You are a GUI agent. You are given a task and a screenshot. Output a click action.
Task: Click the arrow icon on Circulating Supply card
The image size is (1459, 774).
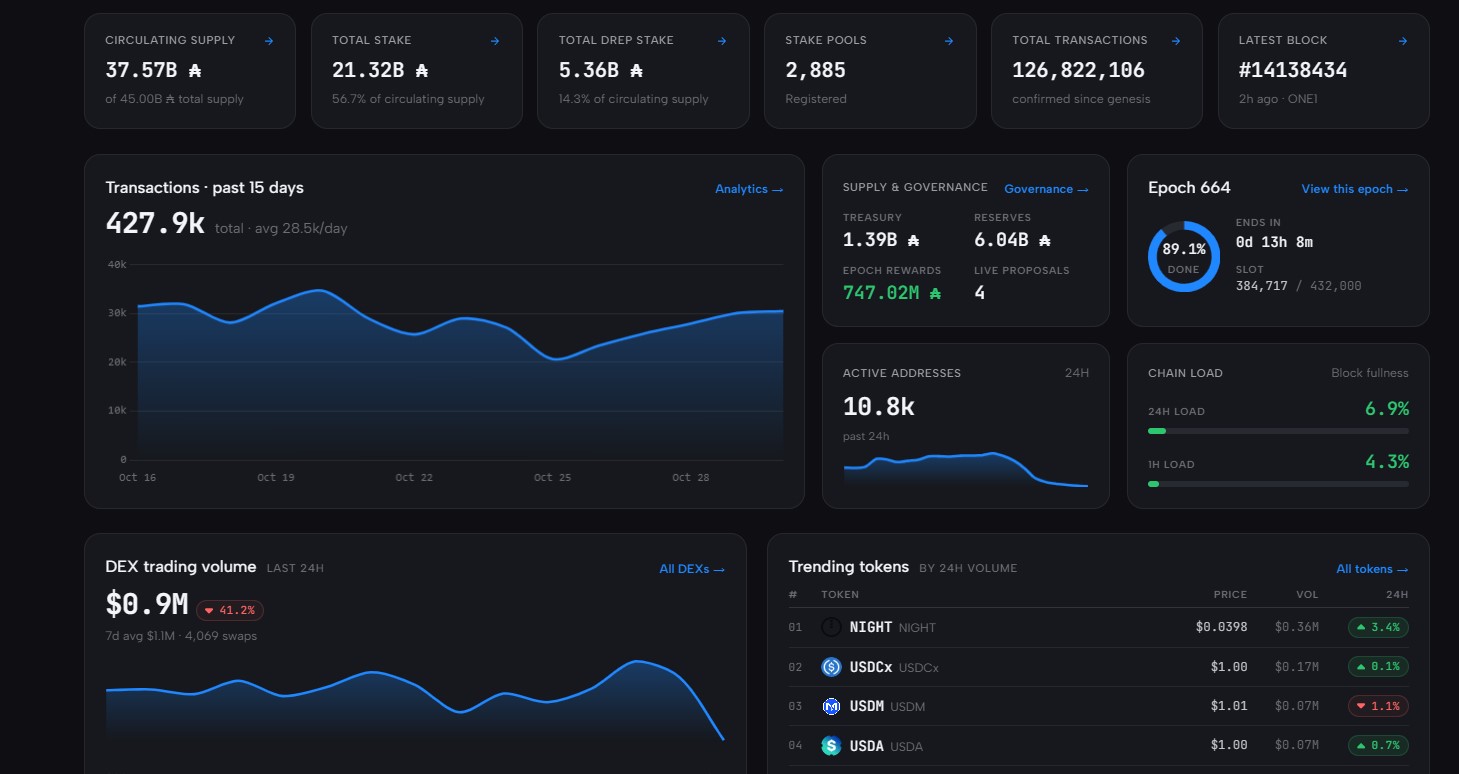pyautogui.click(x=269, y=41)
